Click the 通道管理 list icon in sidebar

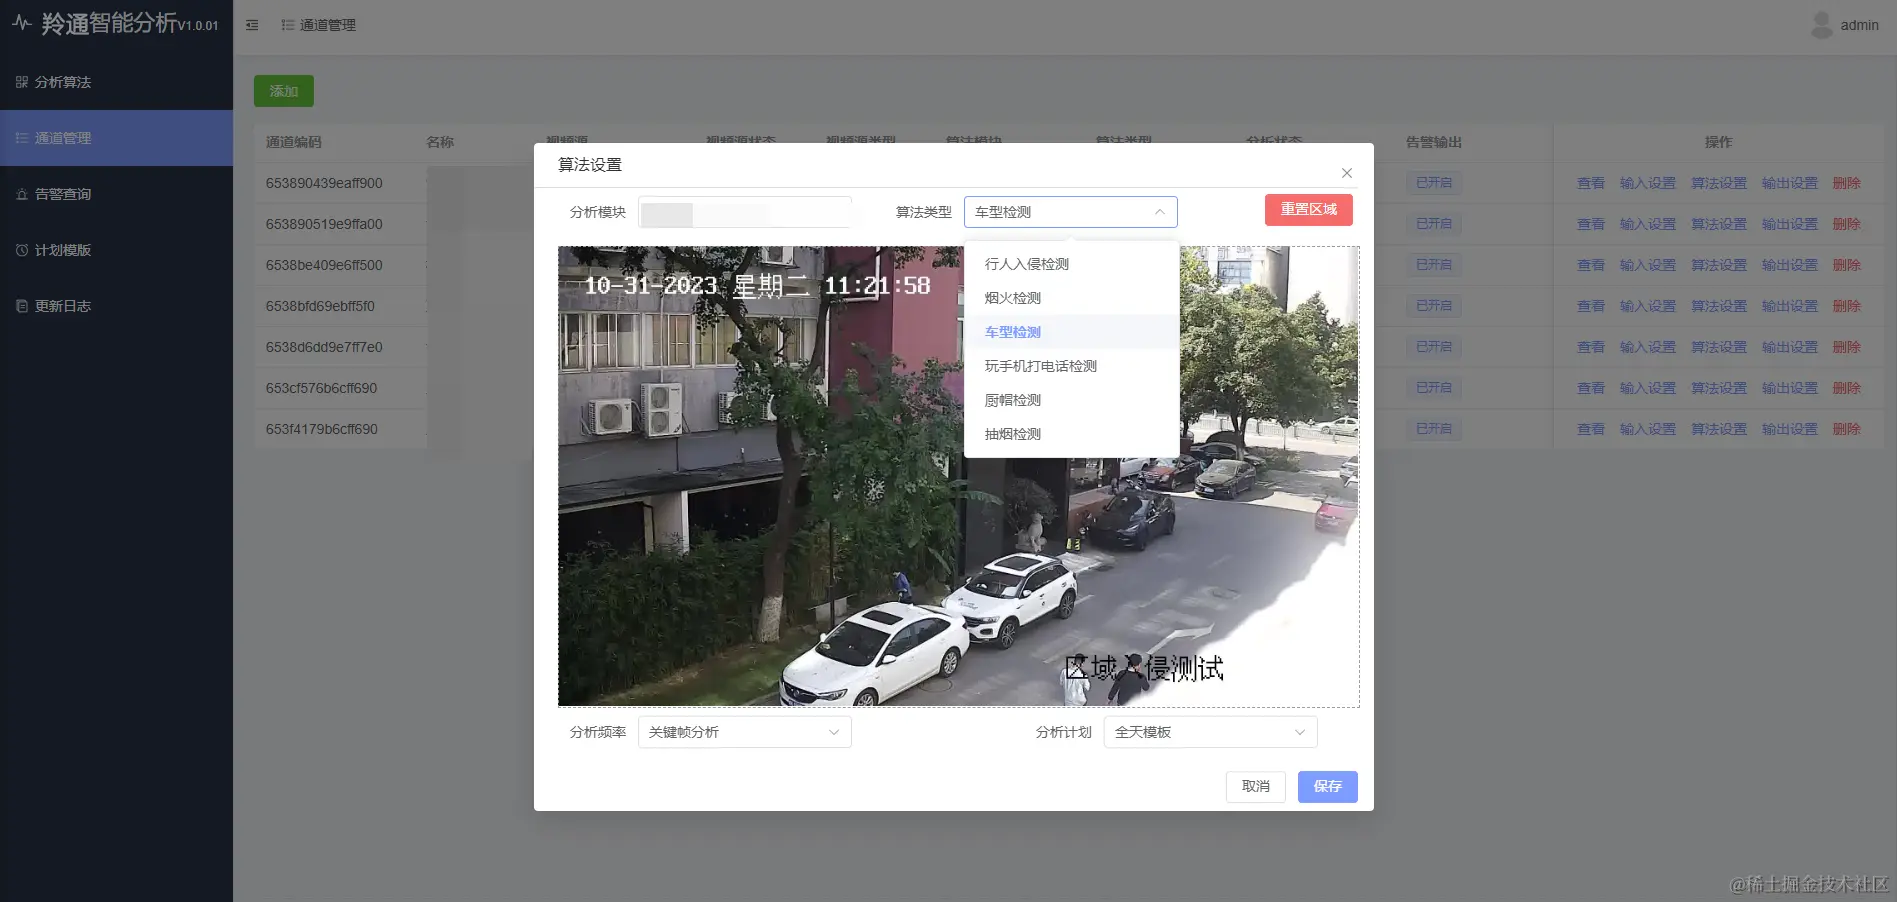pos(21,137)
